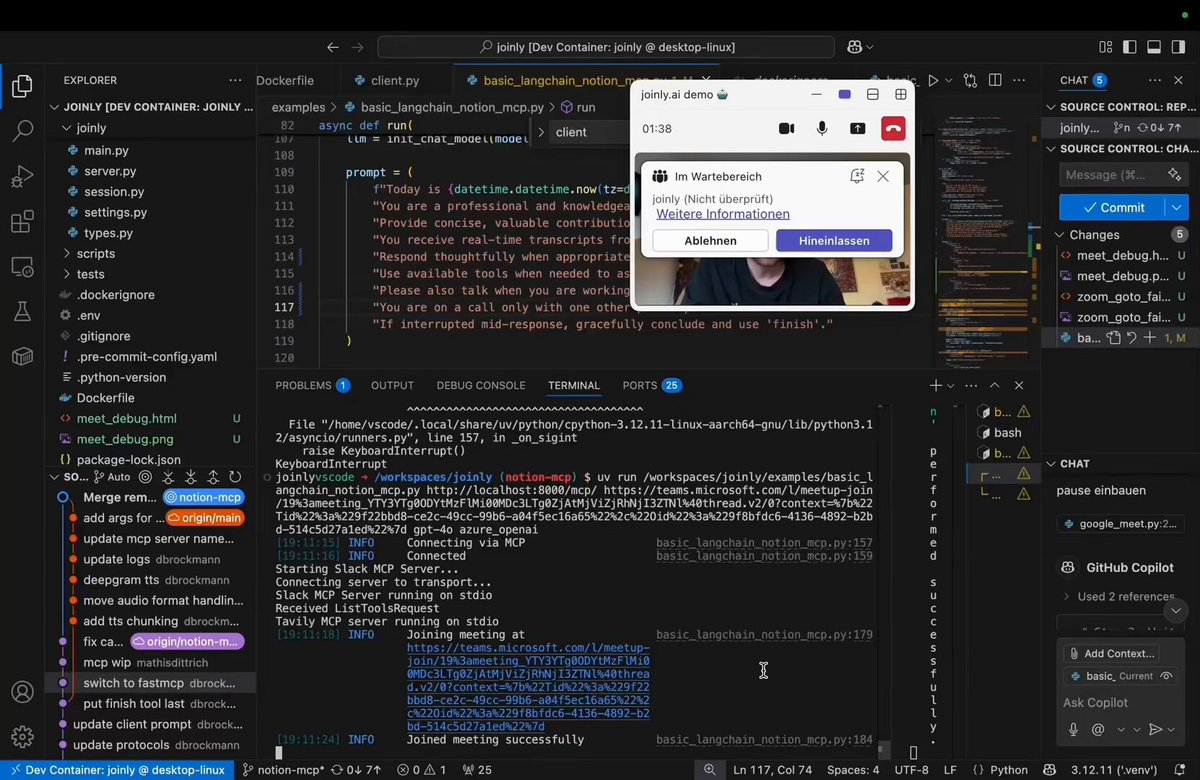Viewport: 1200px width, 780px height.
Task: Share screen in the joinly.ai call window
Action: 857,129
